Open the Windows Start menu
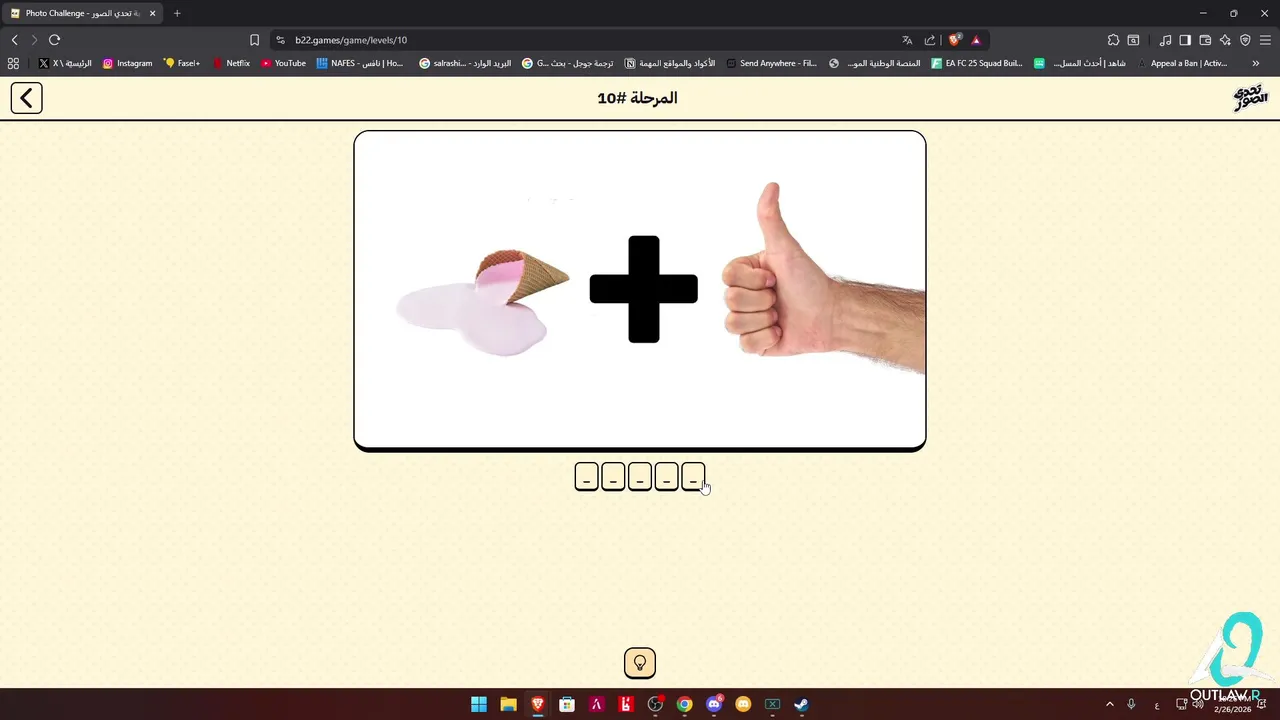The width and height of the screenshot is (1280, 720). [x=479, y=704]
